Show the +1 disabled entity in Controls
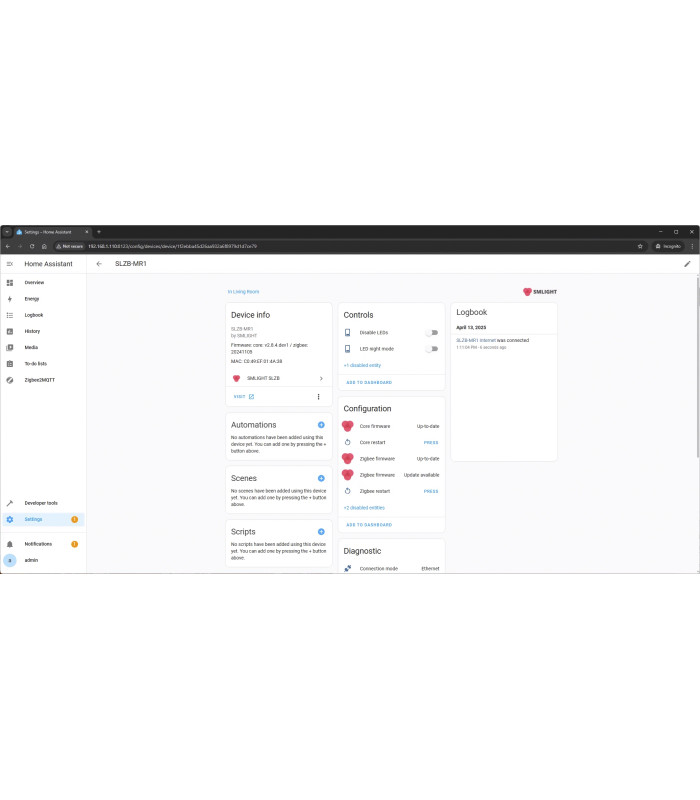 [x=362, y=365]
